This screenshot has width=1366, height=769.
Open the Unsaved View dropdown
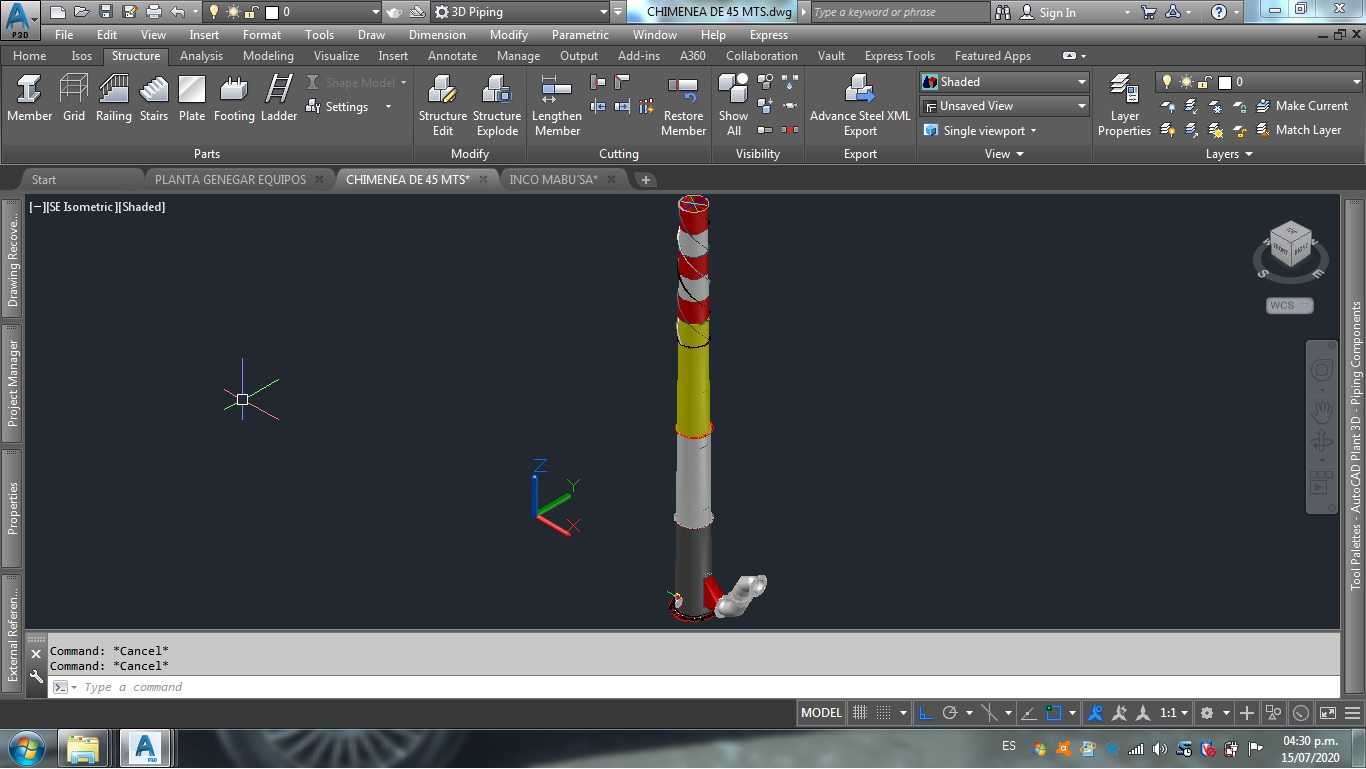1004,106
